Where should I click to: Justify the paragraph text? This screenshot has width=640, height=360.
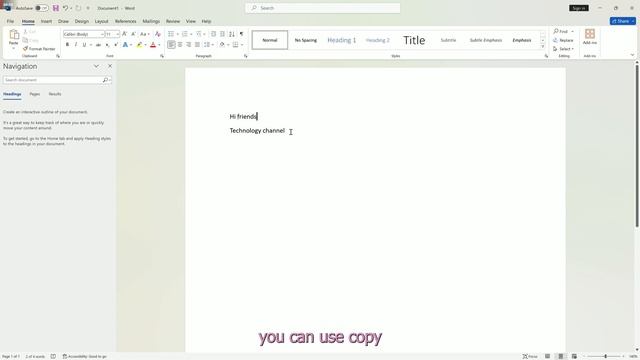tap(197, 44)
